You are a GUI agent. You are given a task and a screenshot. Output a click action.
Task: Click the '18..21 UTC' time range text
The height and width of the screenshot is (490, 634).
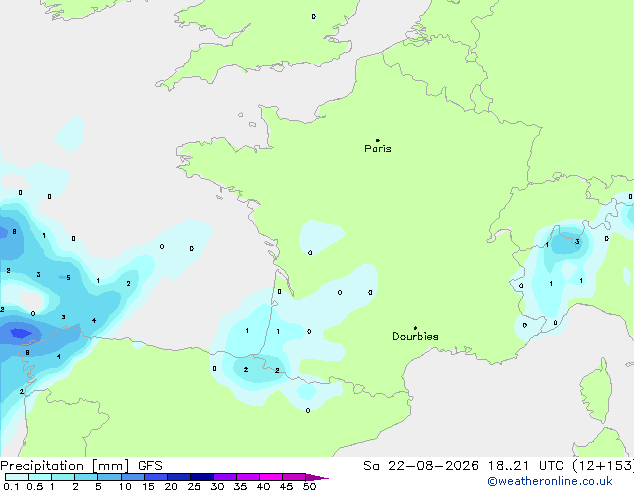pos(525,466)
